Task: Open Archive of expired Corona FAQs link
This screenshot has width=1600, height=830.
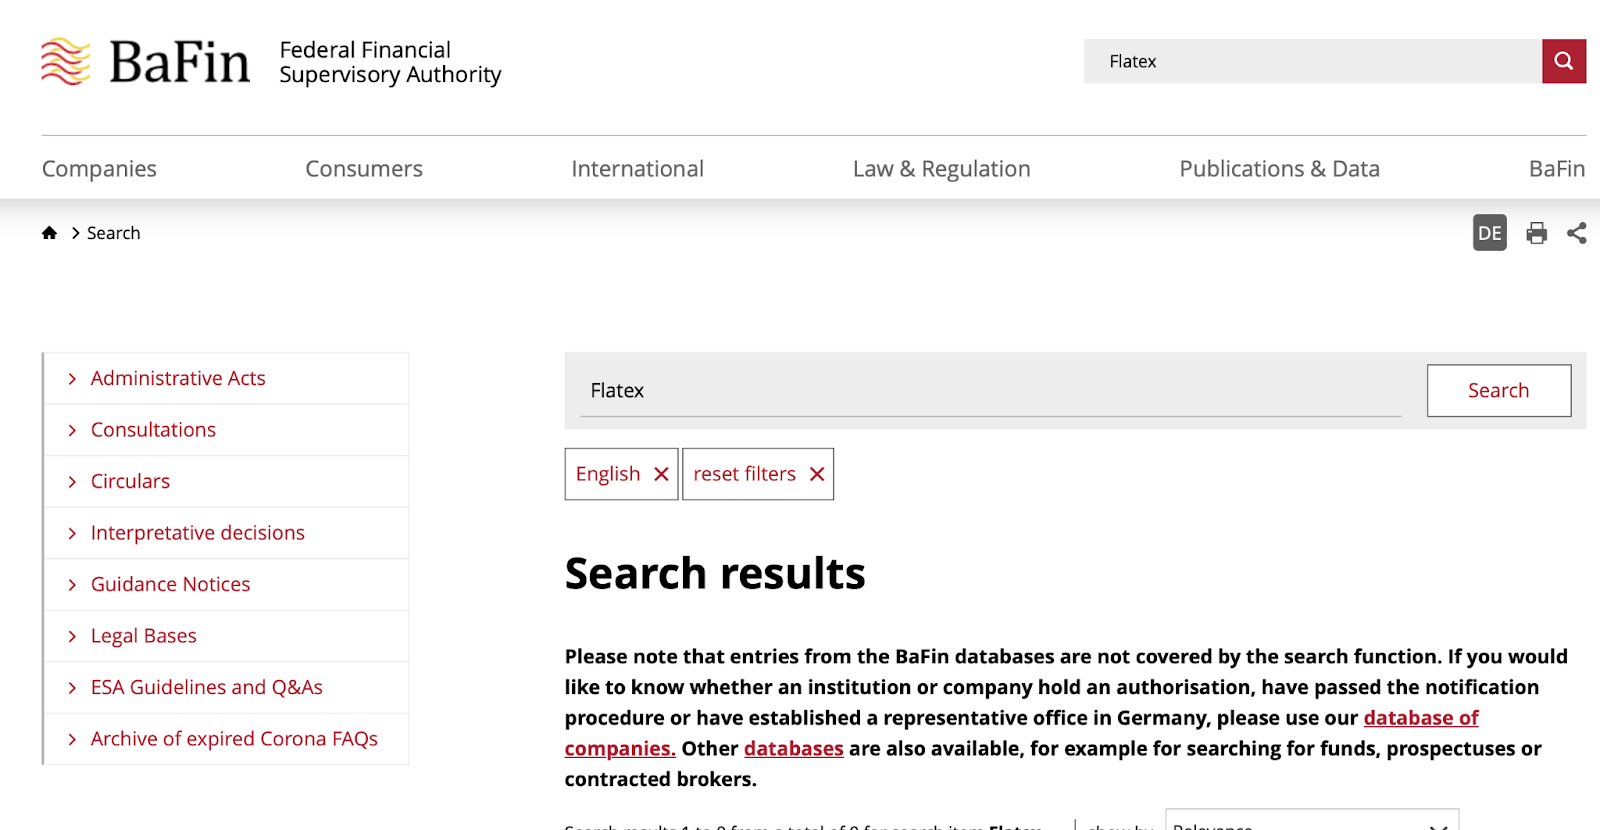Action: (234, 739)
